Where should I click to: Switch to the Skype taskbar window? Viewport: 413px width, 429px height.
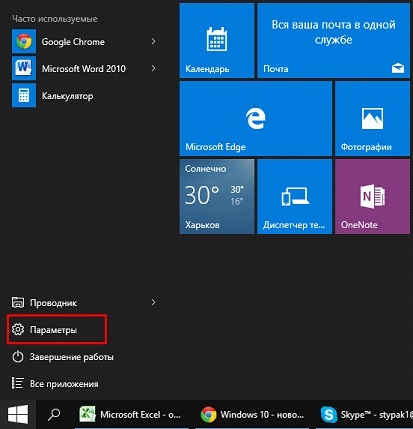pos(365,415)
